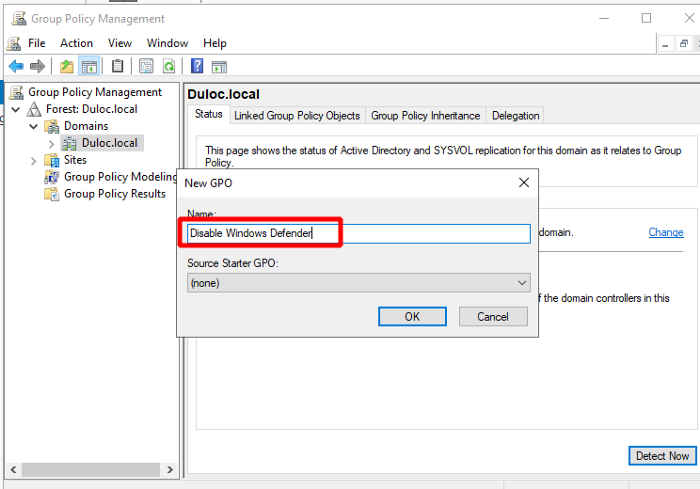
Task: Switch to the Delegation tab
Action: [516, 116]
